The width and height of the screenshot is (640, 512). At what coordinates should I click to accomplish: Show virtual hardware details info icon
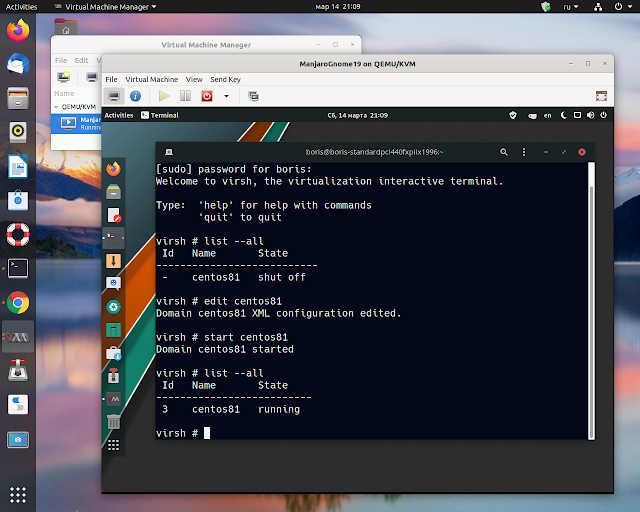tap(135, 96)
